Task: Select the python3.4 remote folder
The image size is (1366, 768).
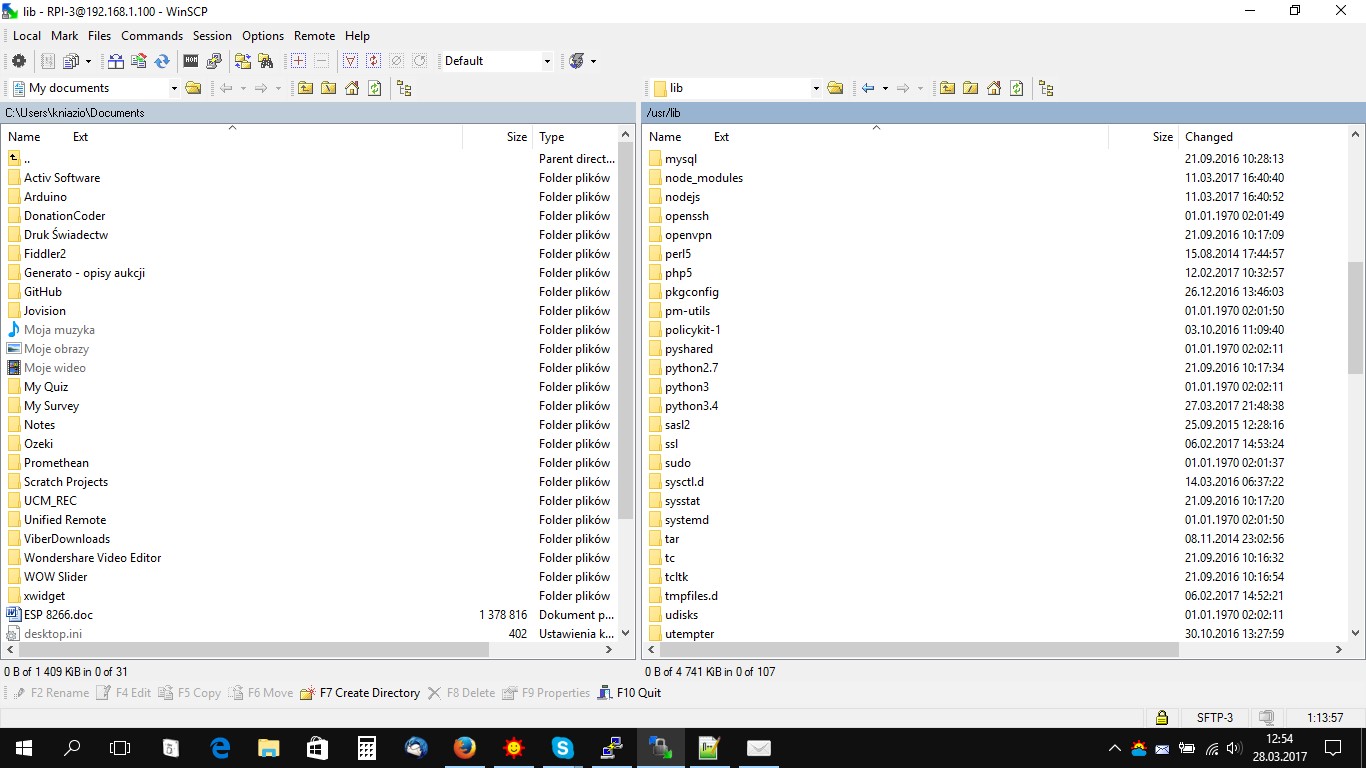Action: click(x=691, y=406)
